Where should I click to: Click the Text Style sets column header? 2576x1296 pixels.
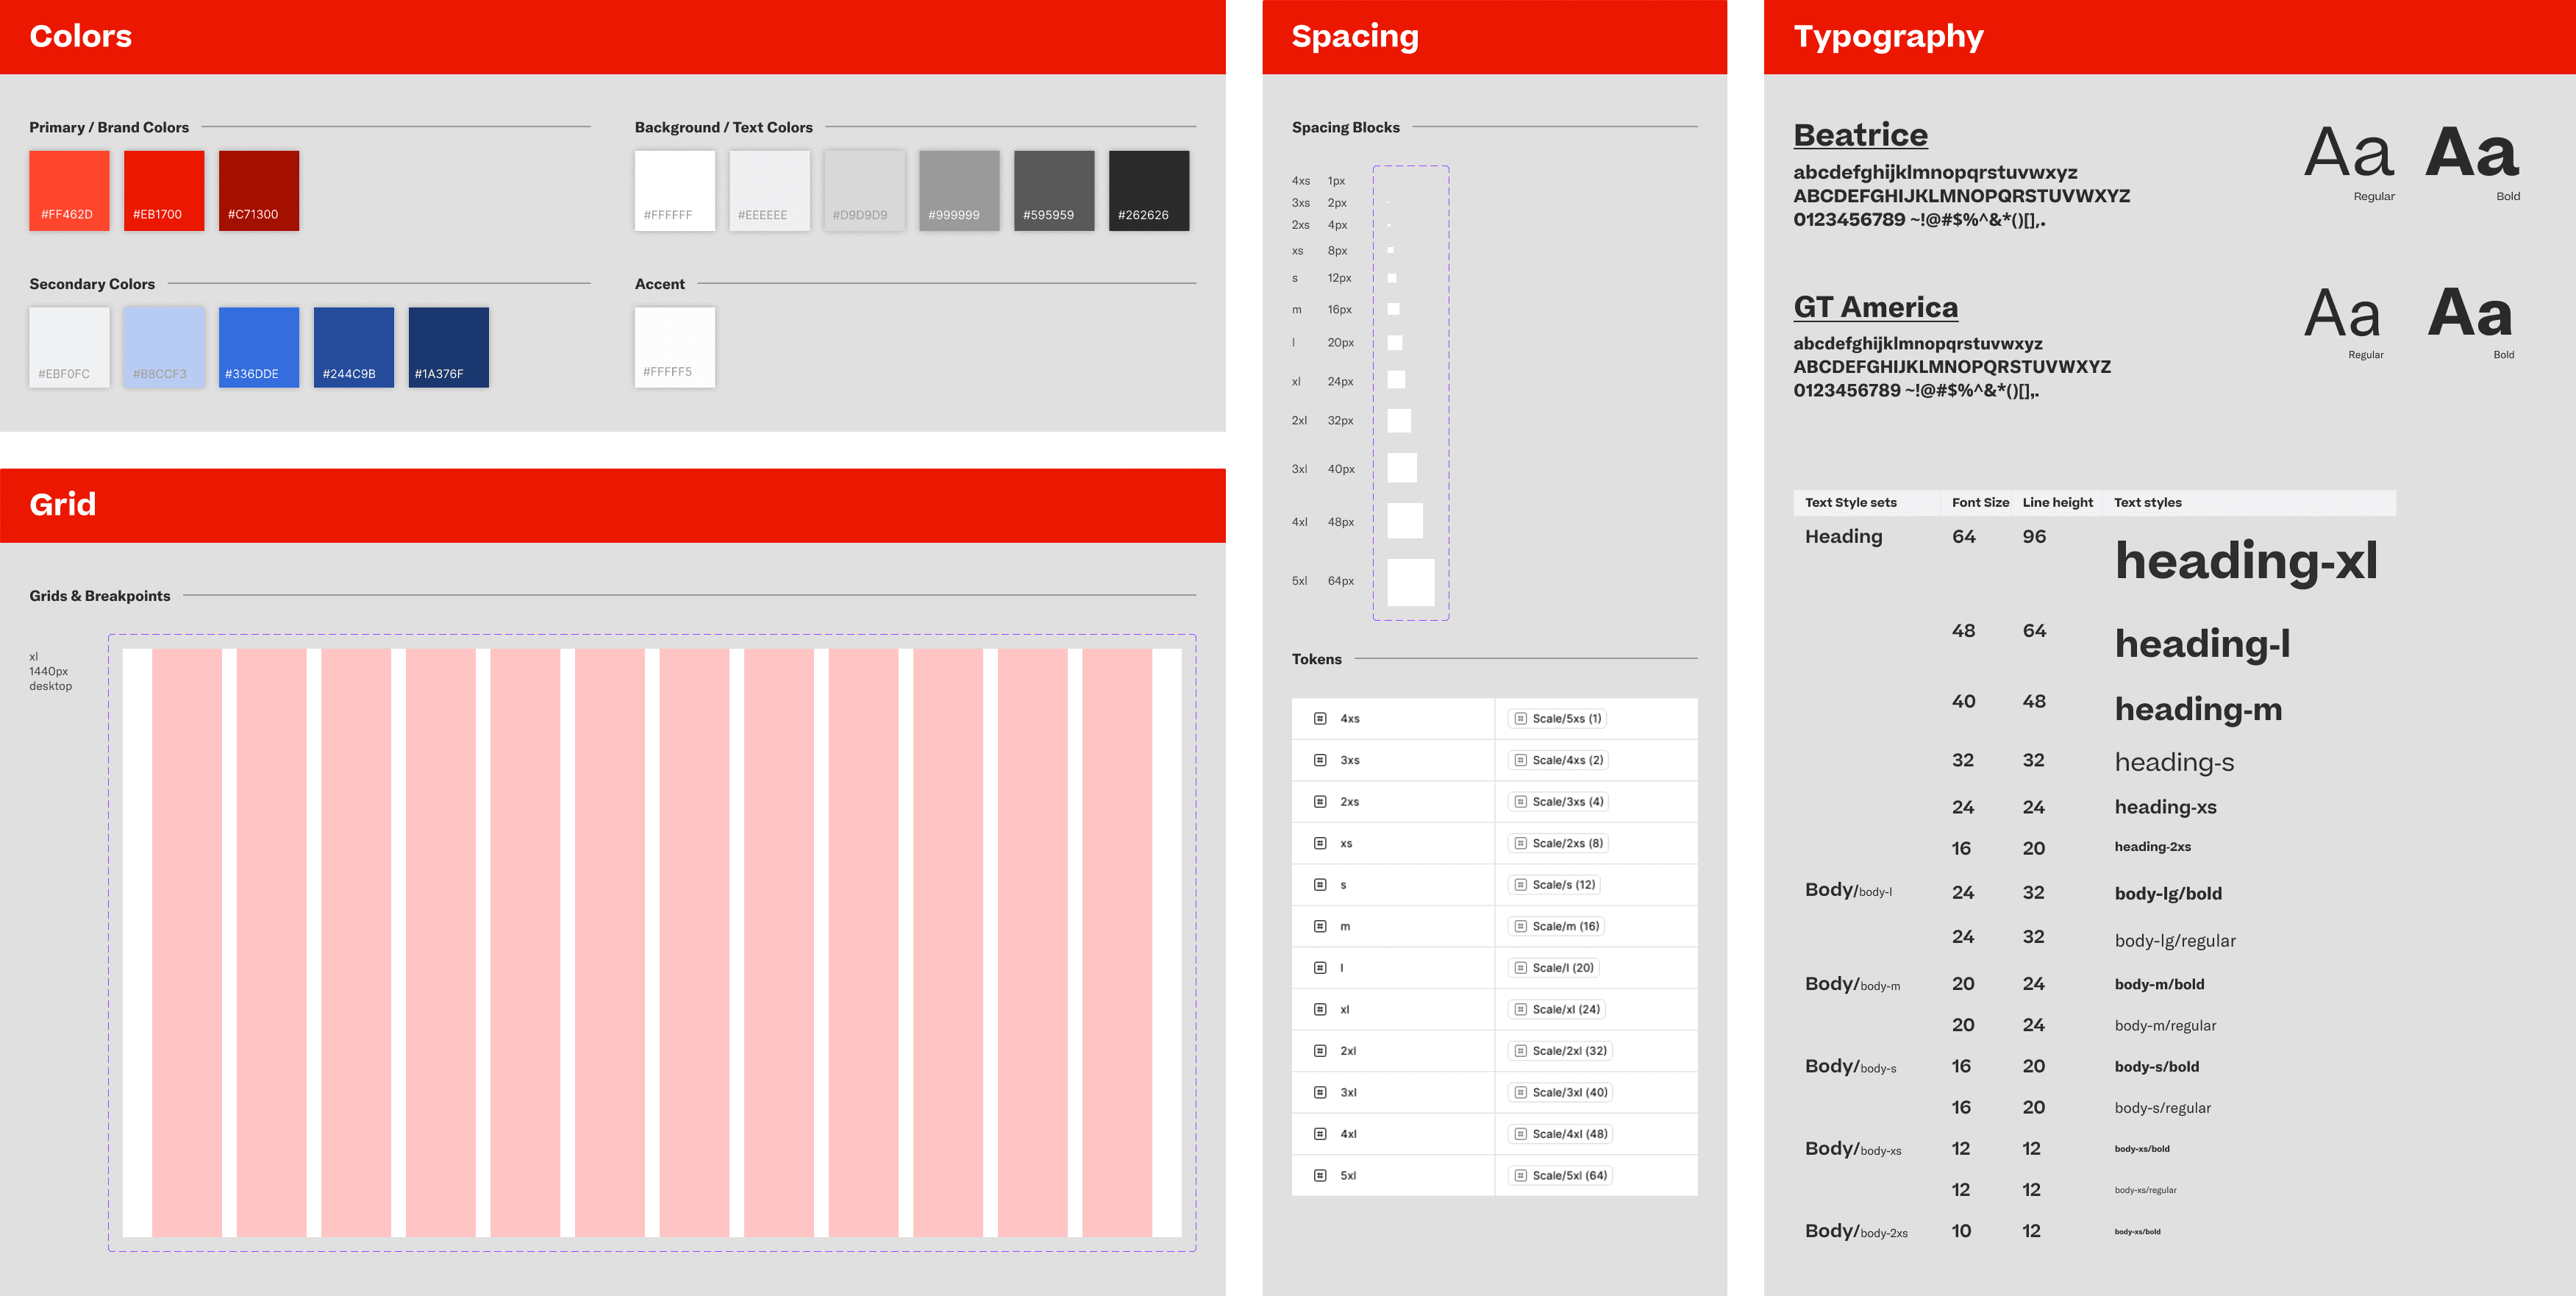point(1850,502)
